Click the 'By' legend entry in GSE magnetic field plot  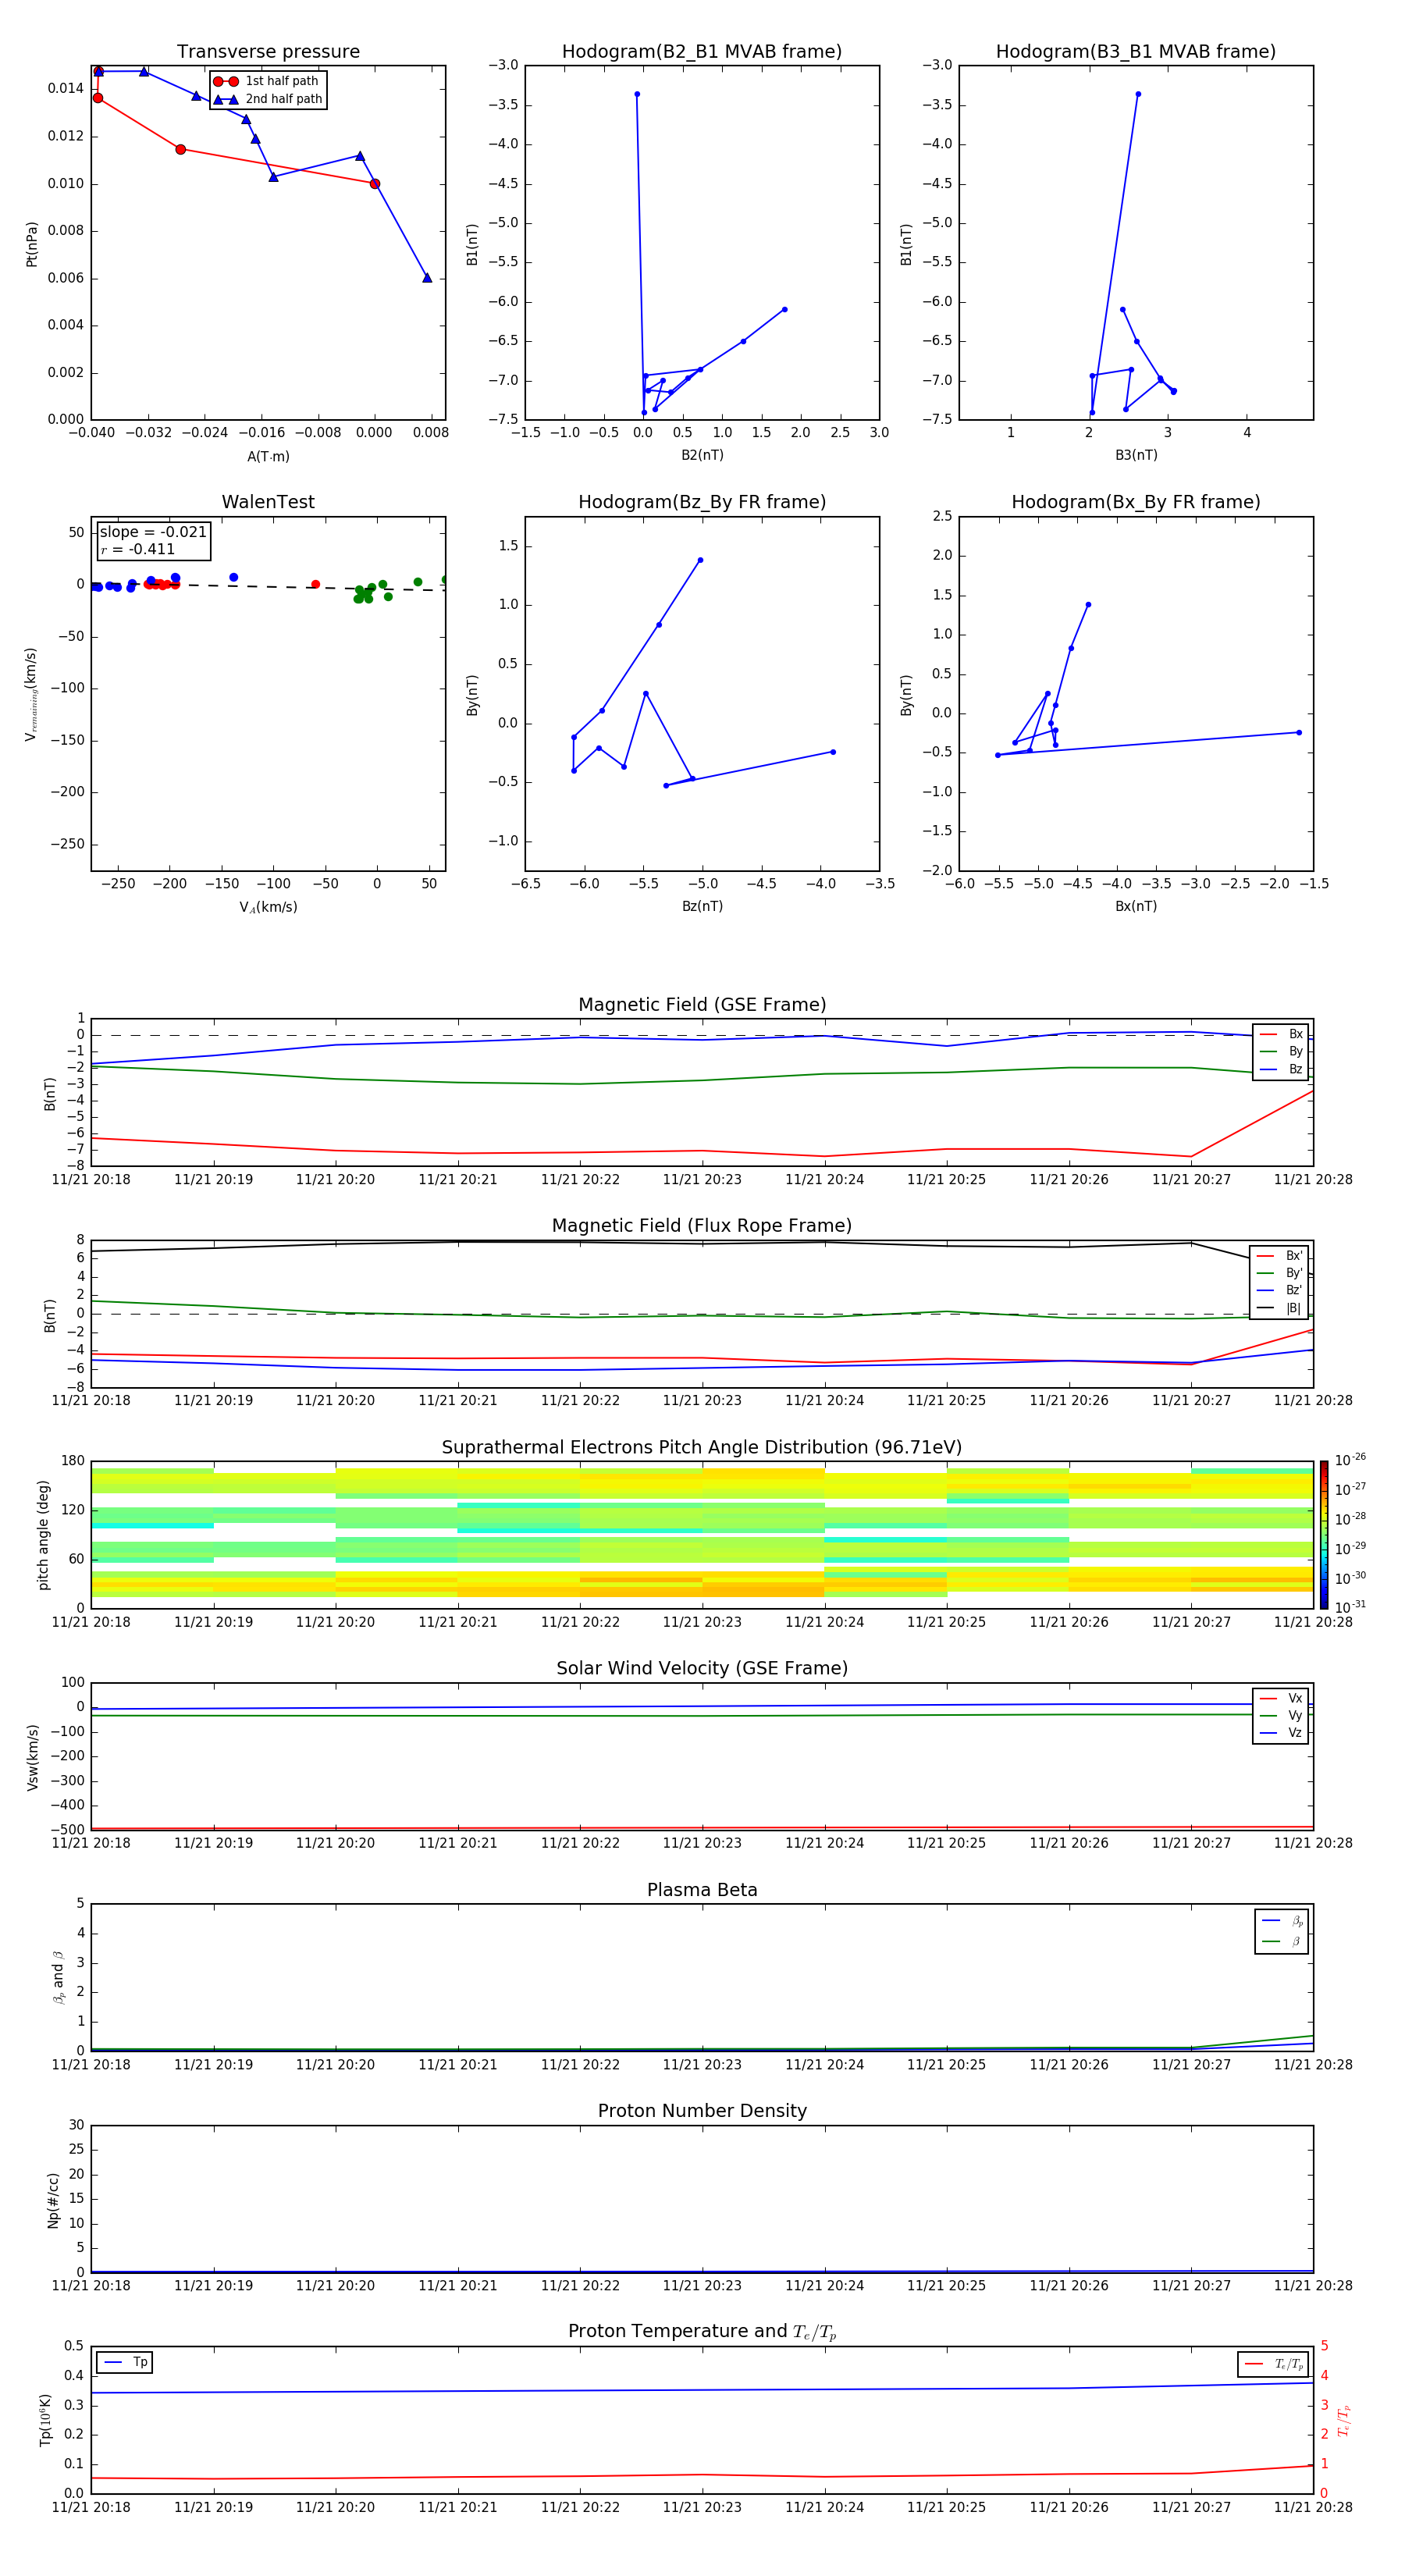[1281, 1051]
